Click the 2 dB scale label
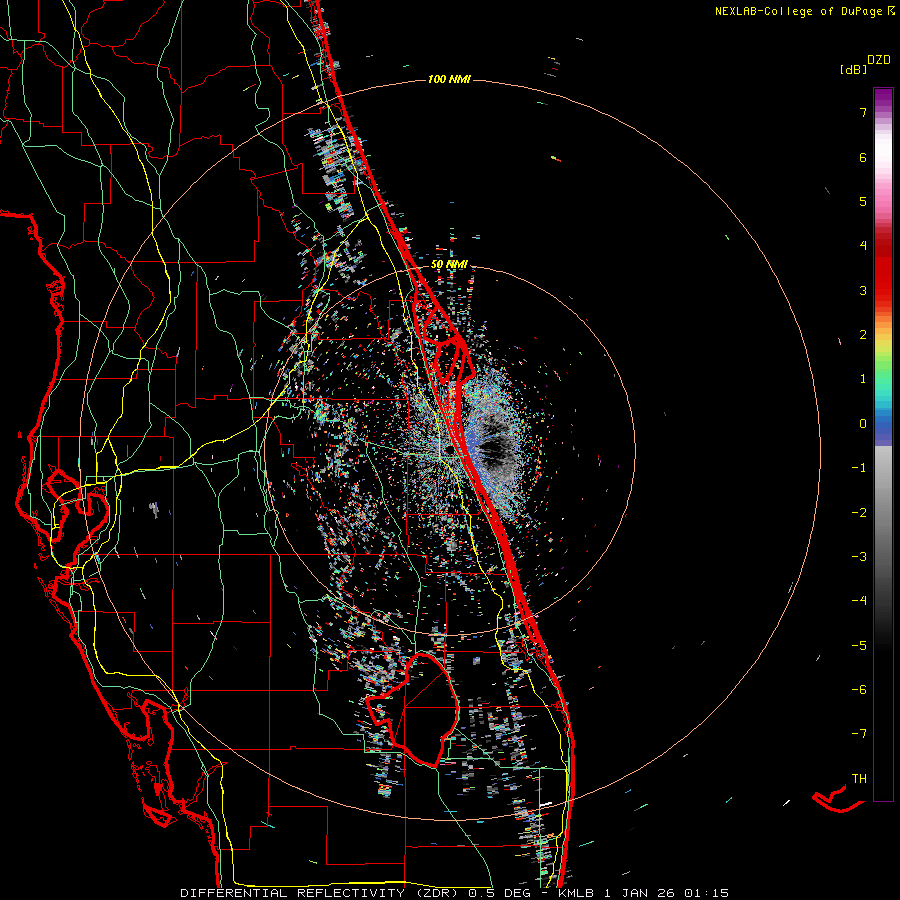Screen dimensions: 900x900 (863, 335)
